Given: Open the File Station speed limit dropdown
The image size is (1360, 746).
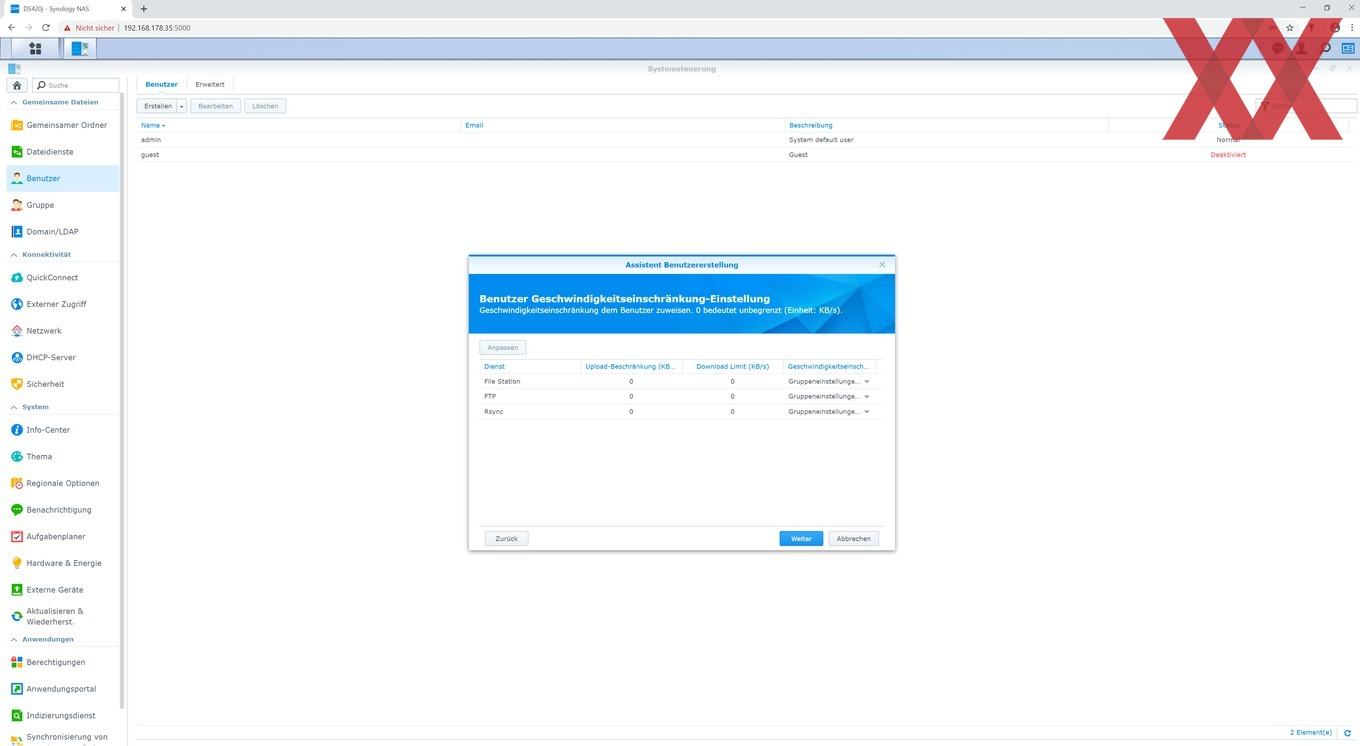Looking at the screenshot, I should [x=867, y=382].
